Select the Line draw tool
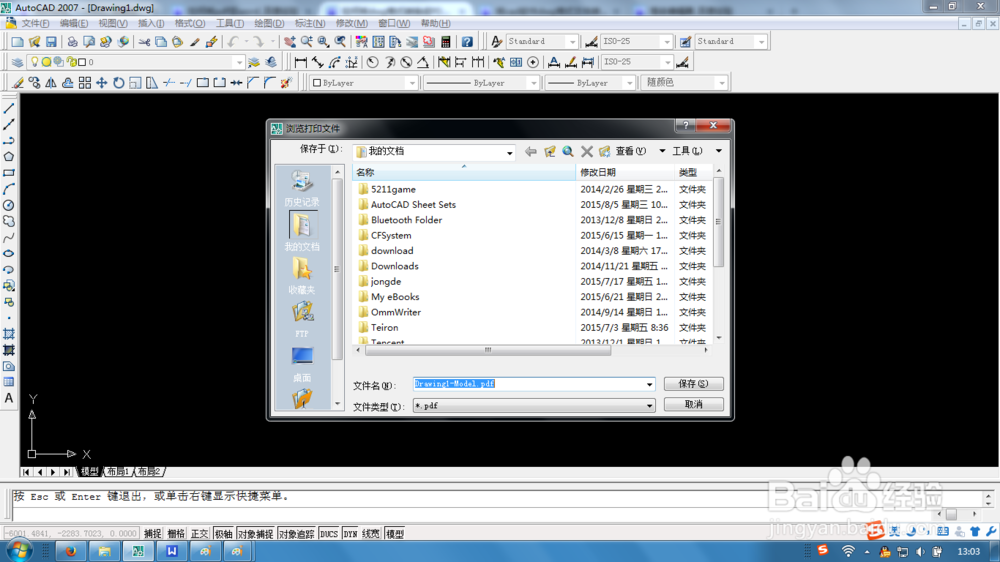The image size is (1000, 562). (x=9, y=109)
